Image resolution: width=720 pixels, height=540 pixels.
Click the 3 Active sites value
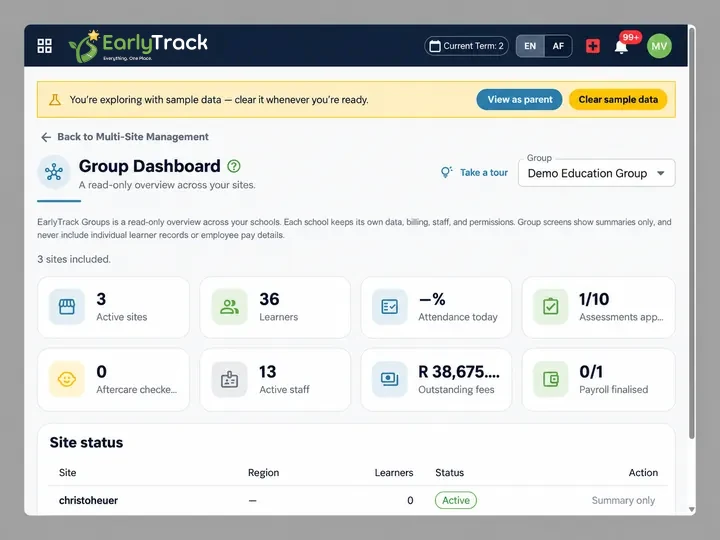point(101,299)
